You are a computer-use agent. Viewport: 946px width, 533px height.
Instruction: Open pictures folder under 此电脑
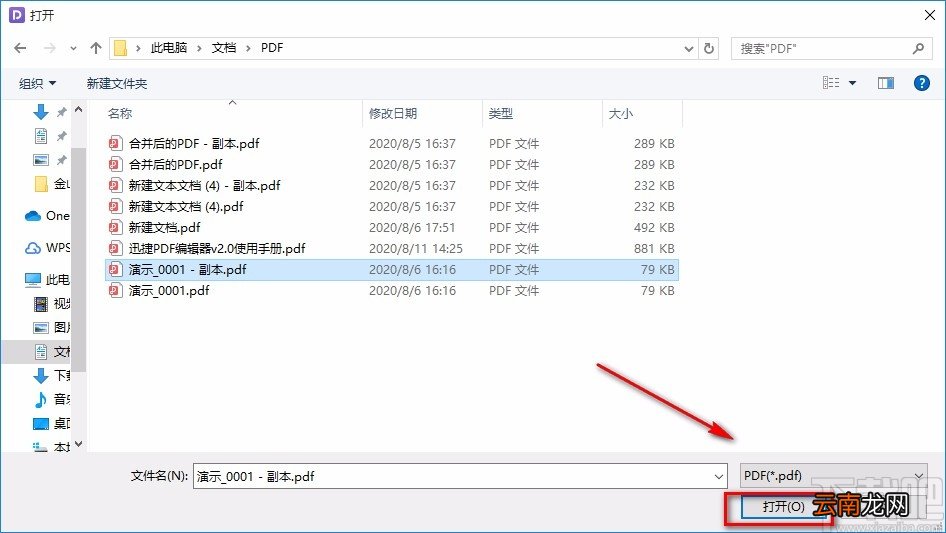(52, 327)
